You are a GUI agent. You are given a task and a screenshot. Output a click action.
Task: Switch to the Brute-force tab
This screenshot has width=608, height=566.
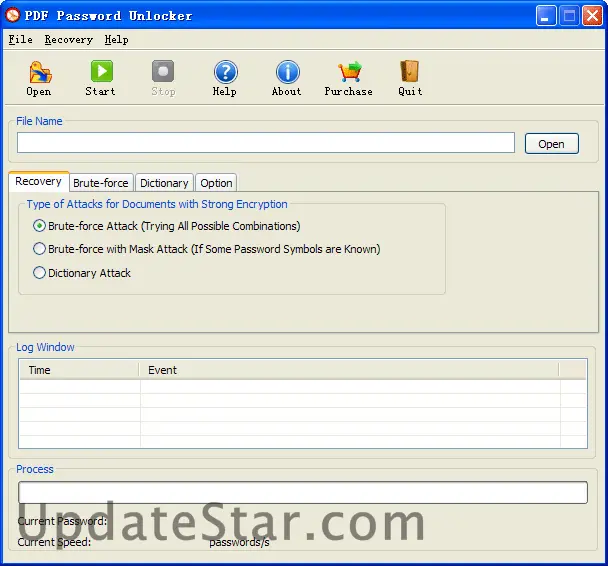click(101, 183)
